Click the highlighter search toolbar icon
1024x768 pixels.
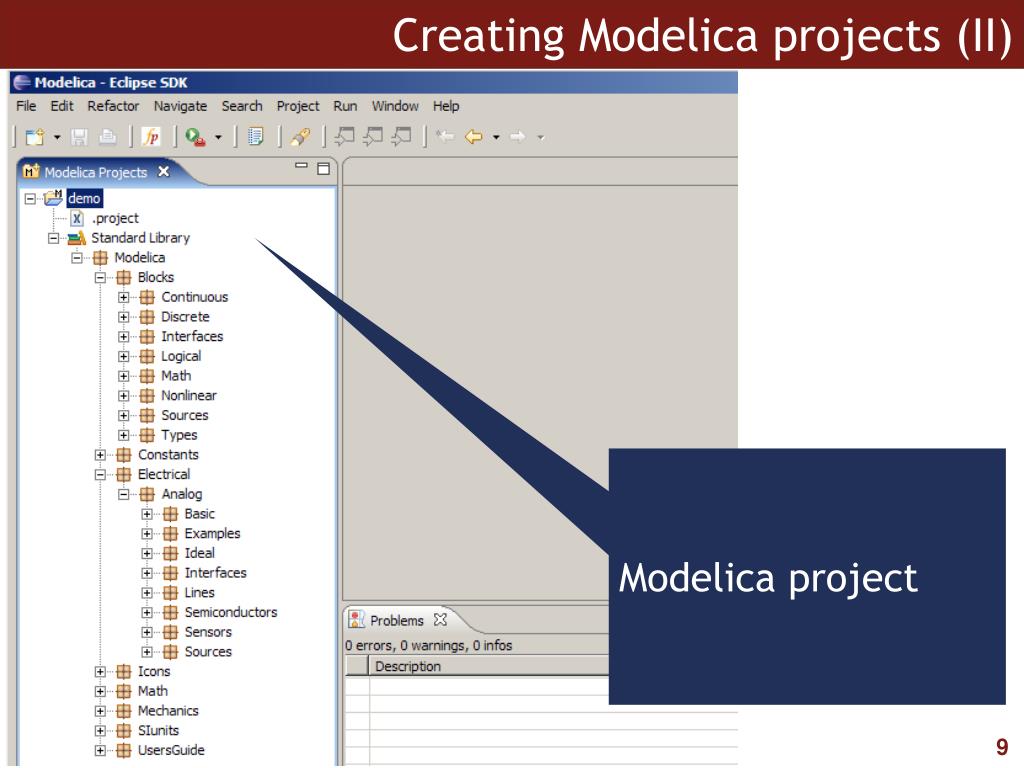(x=300, y=137)
